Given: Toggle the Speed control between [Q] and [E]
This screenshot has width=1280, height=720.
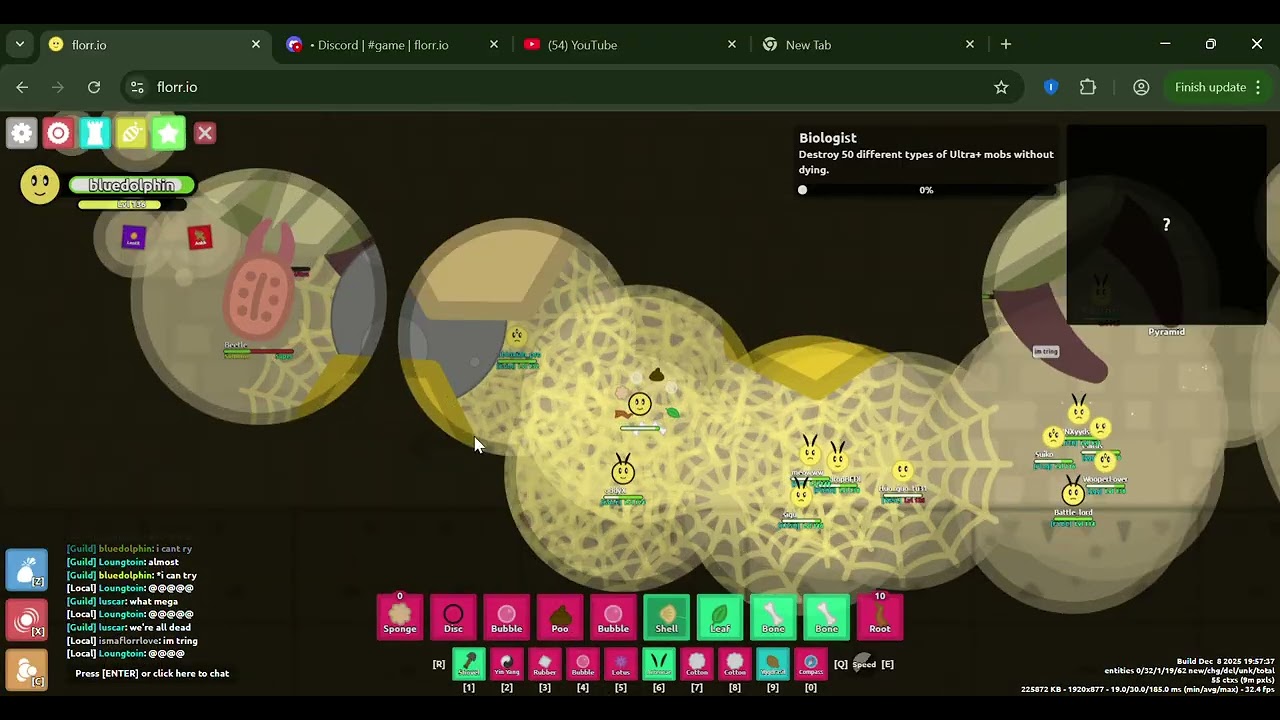Looking at the screenshot, I should pyautogui.click(x=864, y=664).
